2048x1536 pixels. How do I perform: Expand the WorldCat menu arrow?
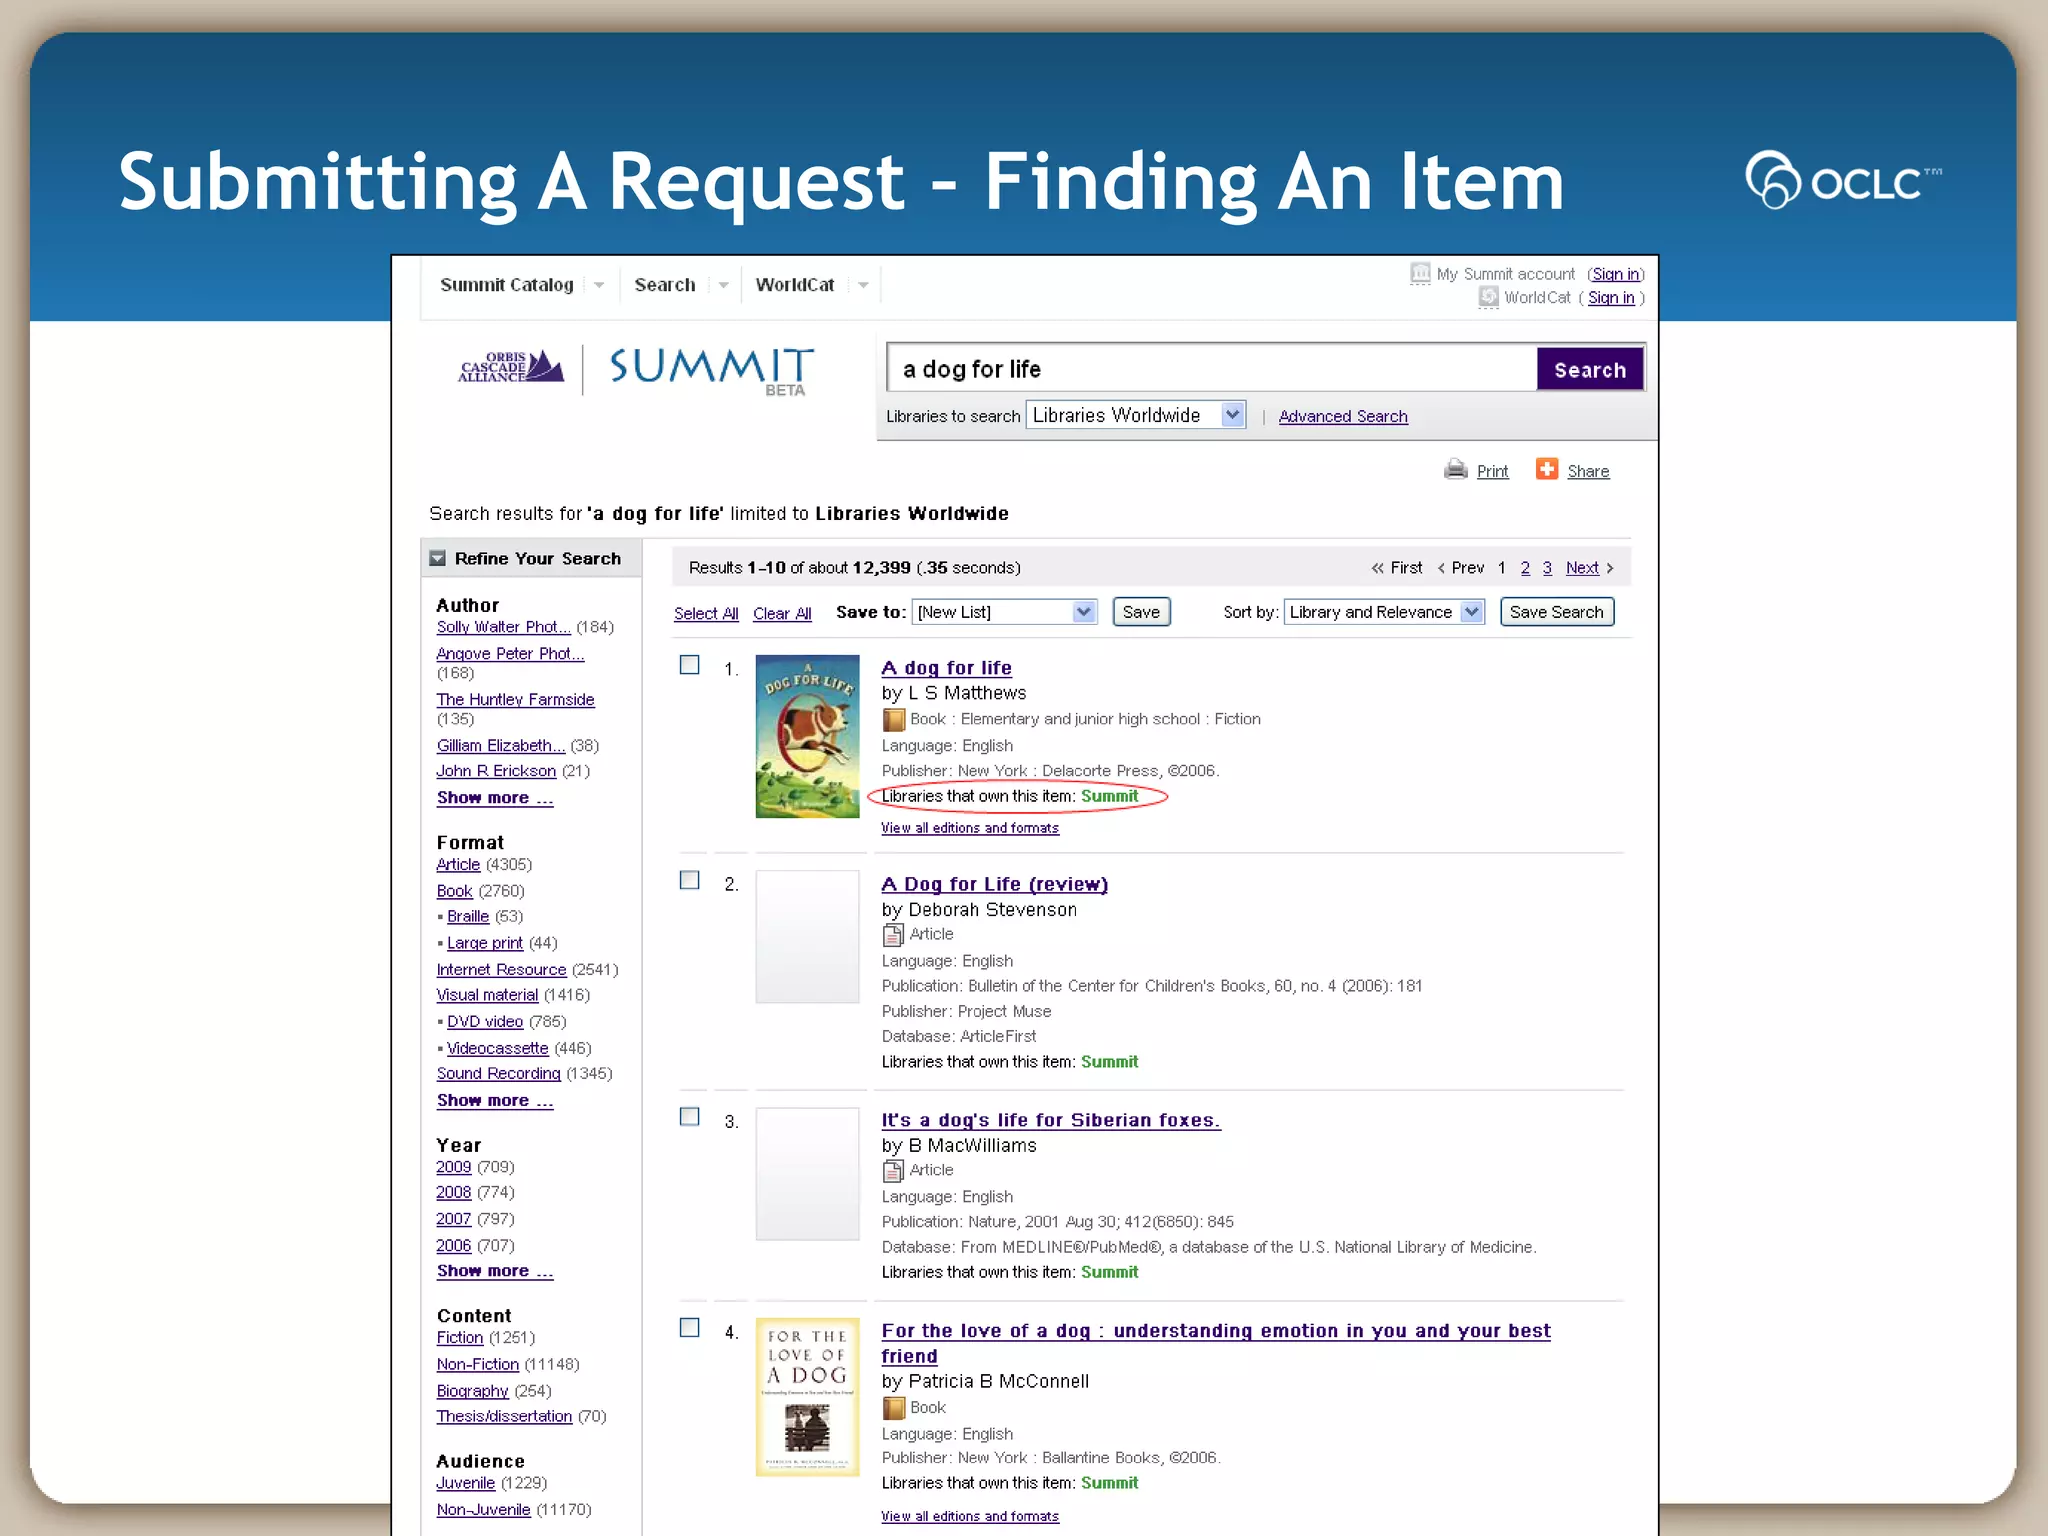[863, 285]
